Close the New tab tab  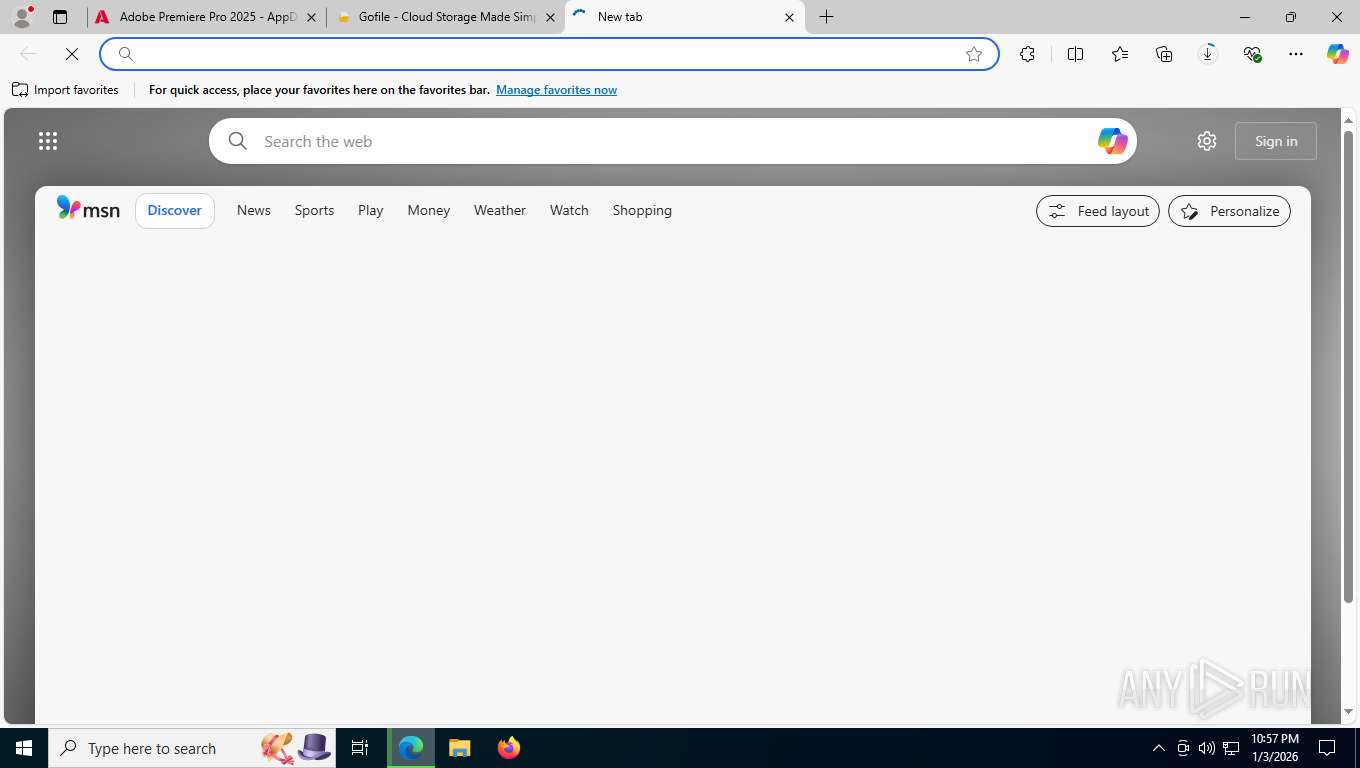click(789, 17)
